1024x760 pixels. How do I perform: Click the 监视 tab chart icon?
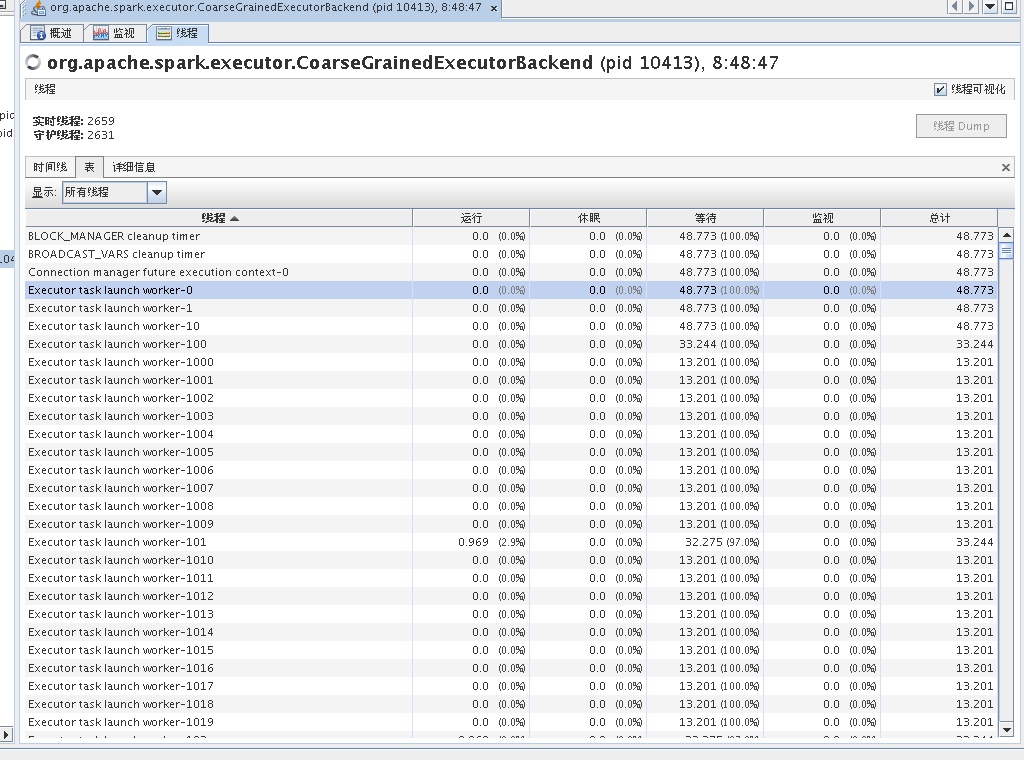pos(101,33)
